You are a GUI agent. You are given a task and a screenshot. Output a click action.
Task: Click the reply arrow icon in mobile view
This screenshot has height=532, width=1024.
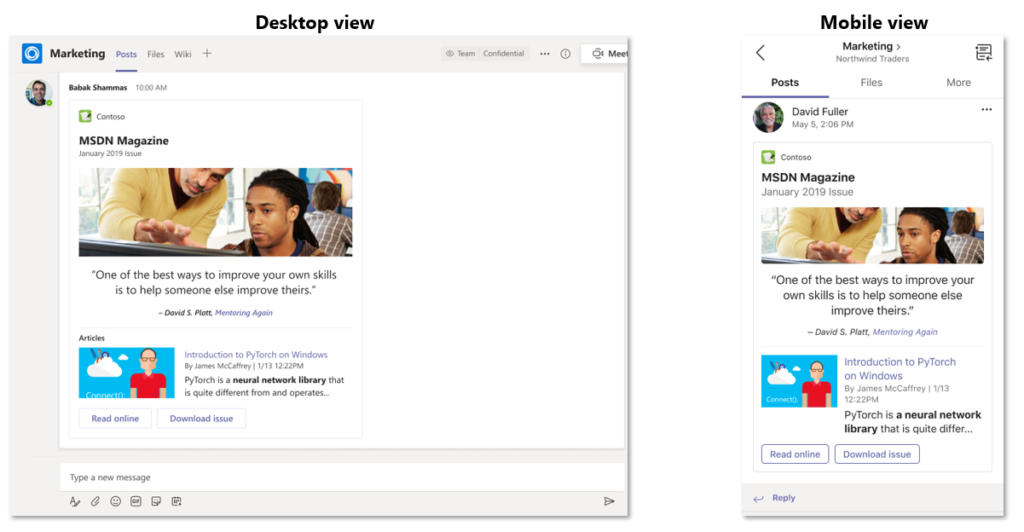pos(758,499)
